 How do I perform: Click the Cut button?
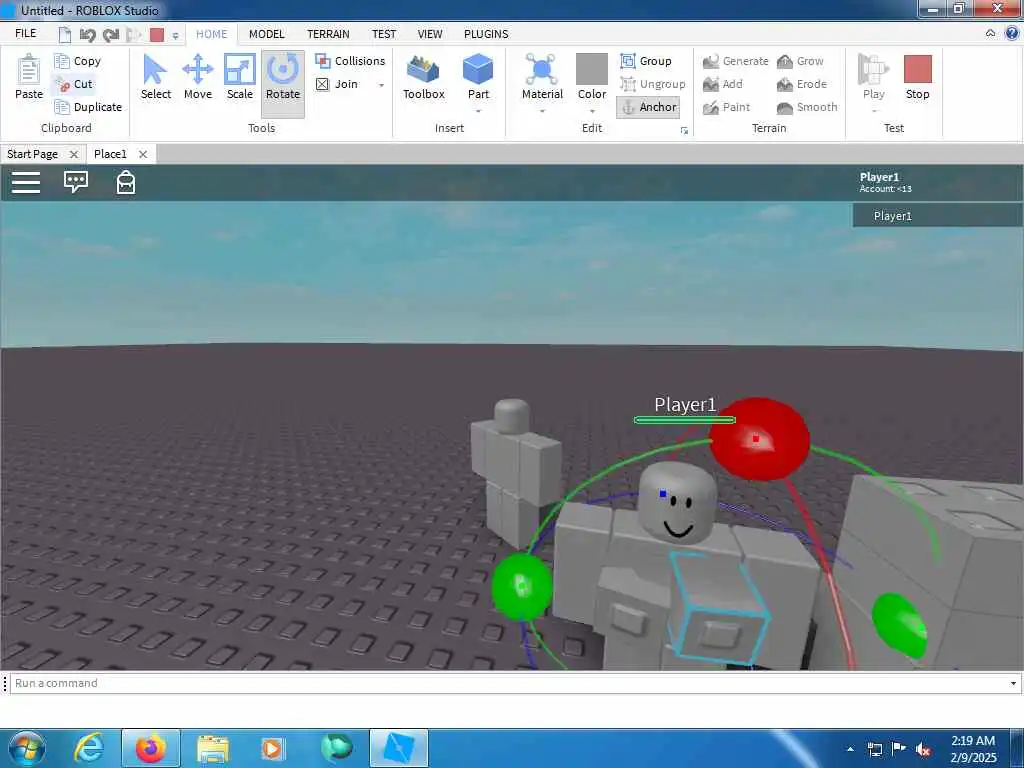73,84
